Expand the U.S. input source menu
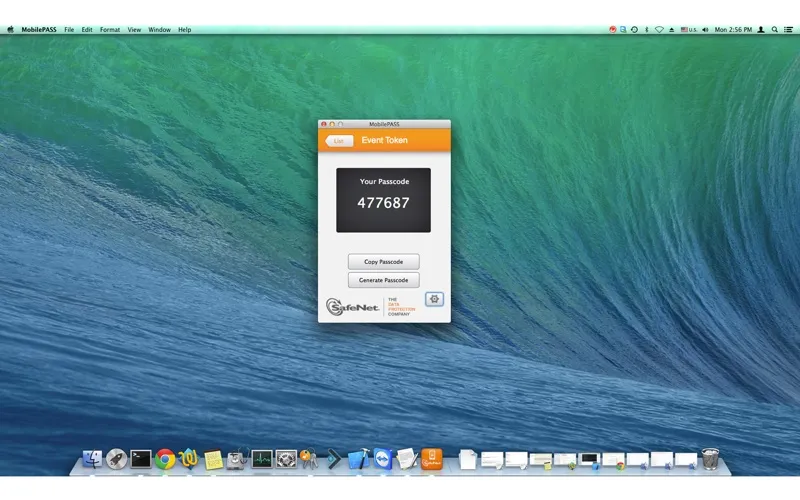This screenshot has height=500, width=800. pos(690,30)
